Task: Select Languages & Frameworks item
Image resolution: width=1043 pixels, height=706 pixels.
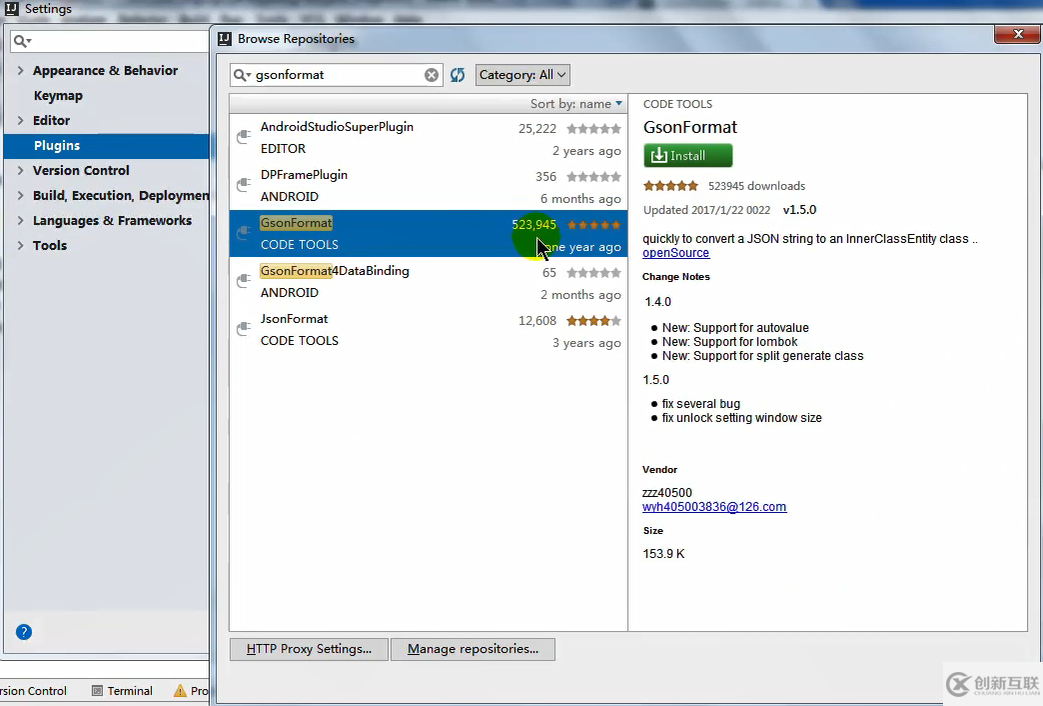Action: [112, 220]
